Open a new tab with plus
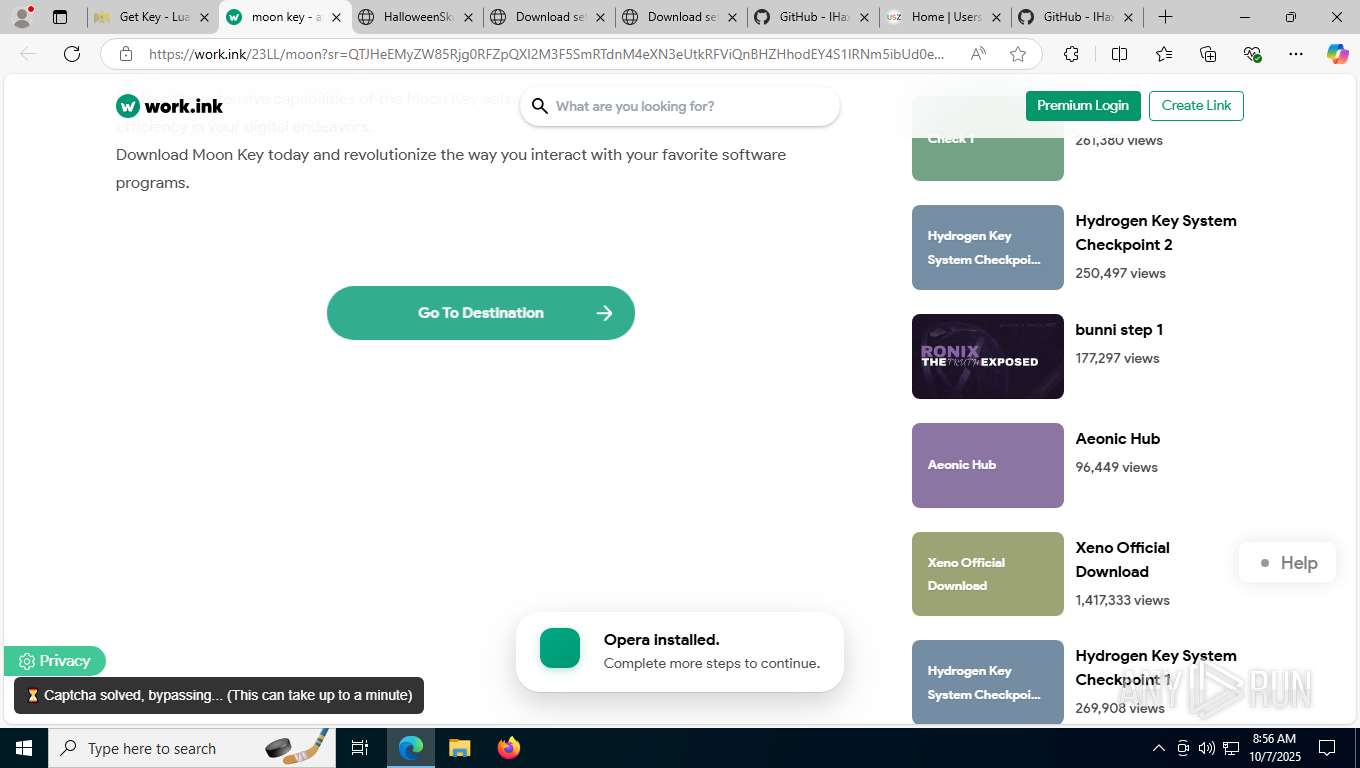Screen dimensions: 1360x768 (1165, 17)
